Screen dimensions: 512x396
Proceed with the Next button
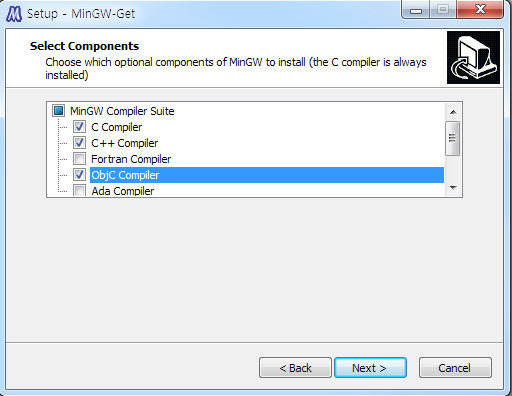(370, 368)
